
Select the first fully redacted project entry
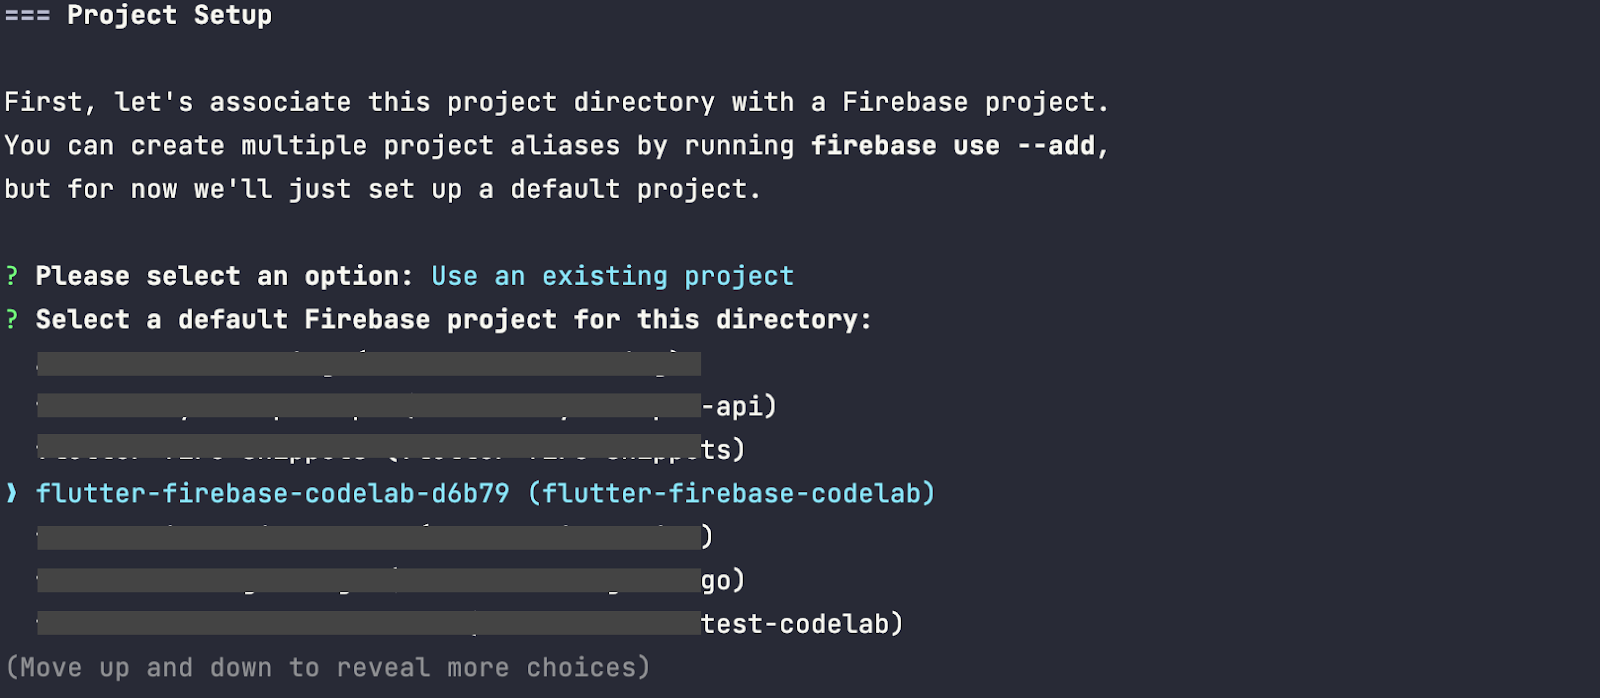click(x=368, y=363)
